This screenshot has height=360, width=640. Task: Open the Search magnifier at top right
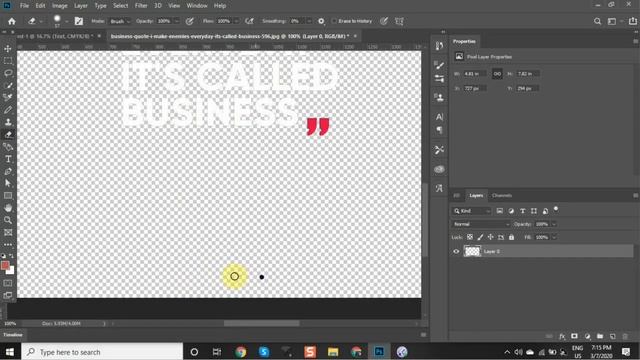coord(597,21)
